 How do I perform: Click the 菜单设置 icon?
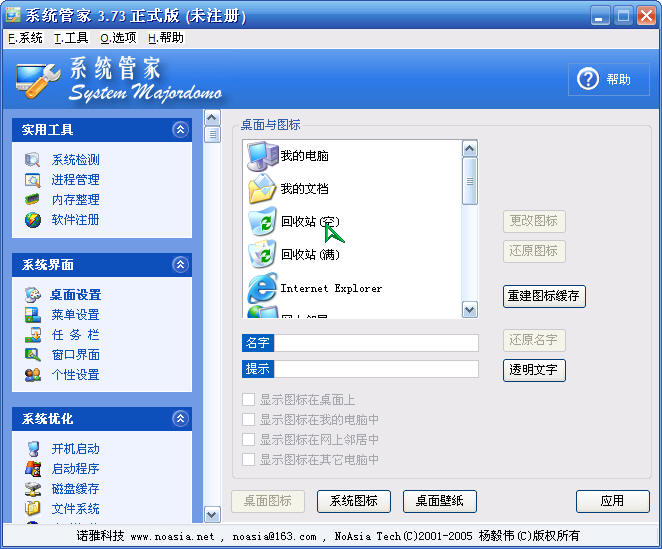(33, 315)
